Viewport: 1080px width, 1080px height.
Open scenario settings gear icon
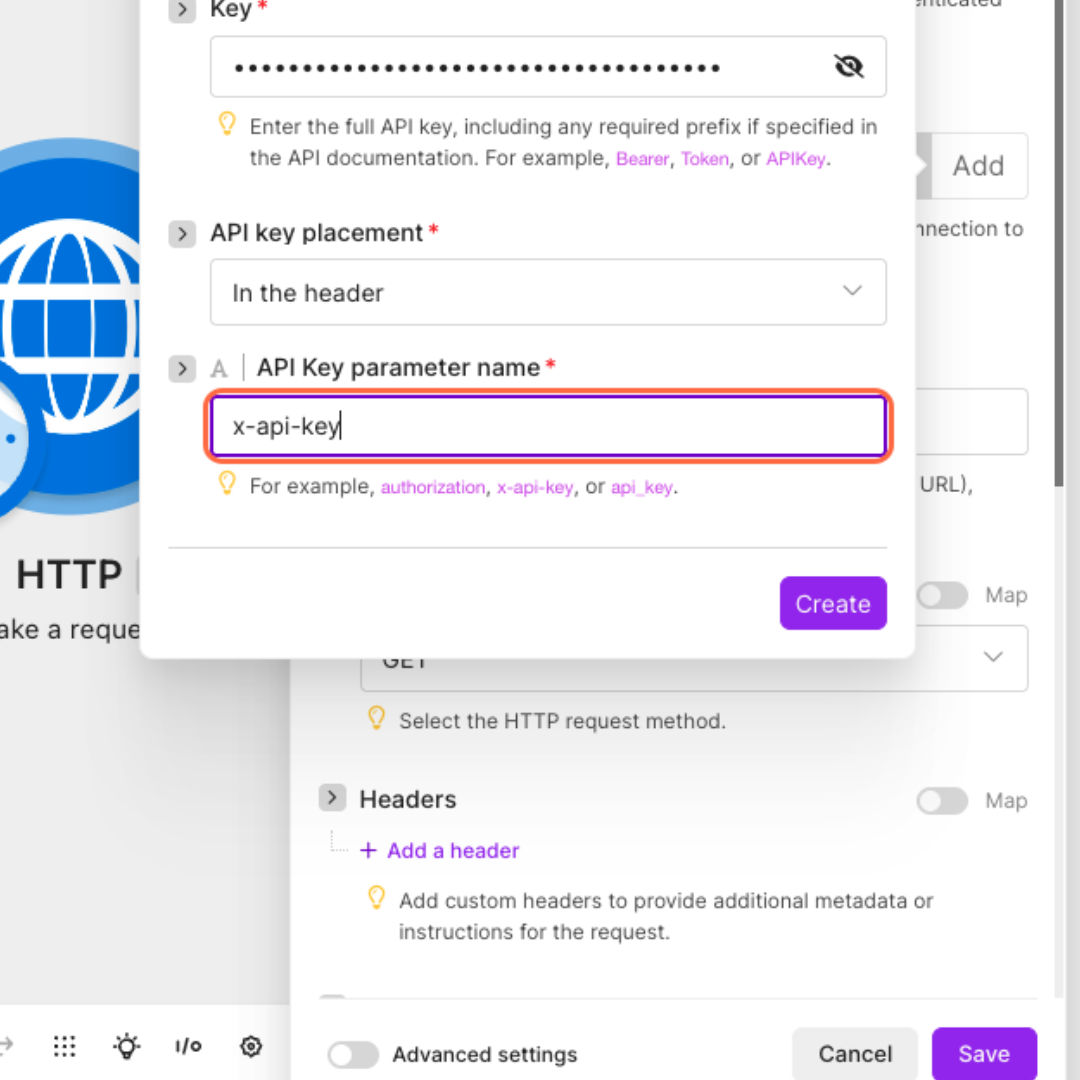[251, 1047]
